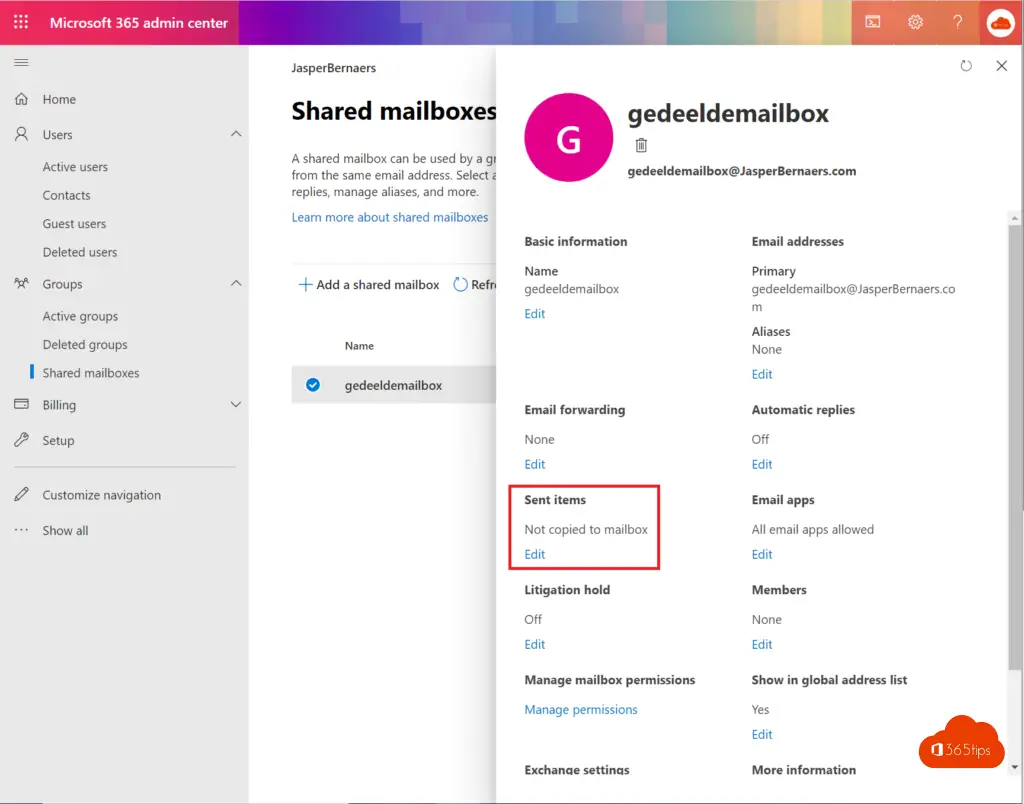Click Manage permissions link
This screenshot has height=804, width=1024.
click(581, 710)
